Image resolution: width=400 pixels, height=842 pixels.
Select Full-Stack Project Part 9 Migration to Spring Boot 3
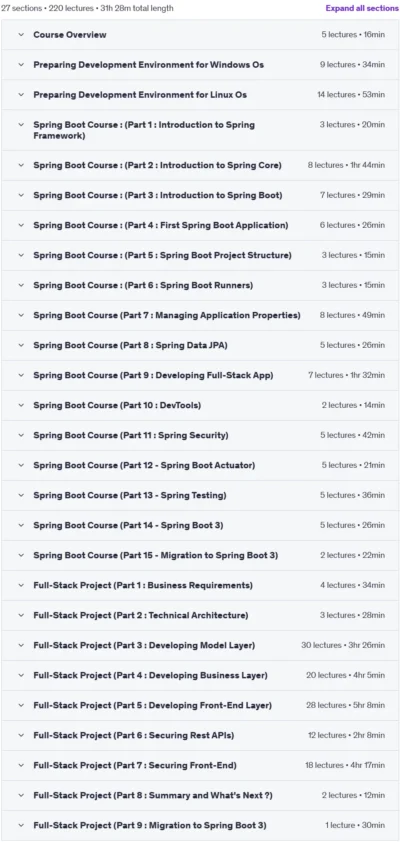pos(150,825)
